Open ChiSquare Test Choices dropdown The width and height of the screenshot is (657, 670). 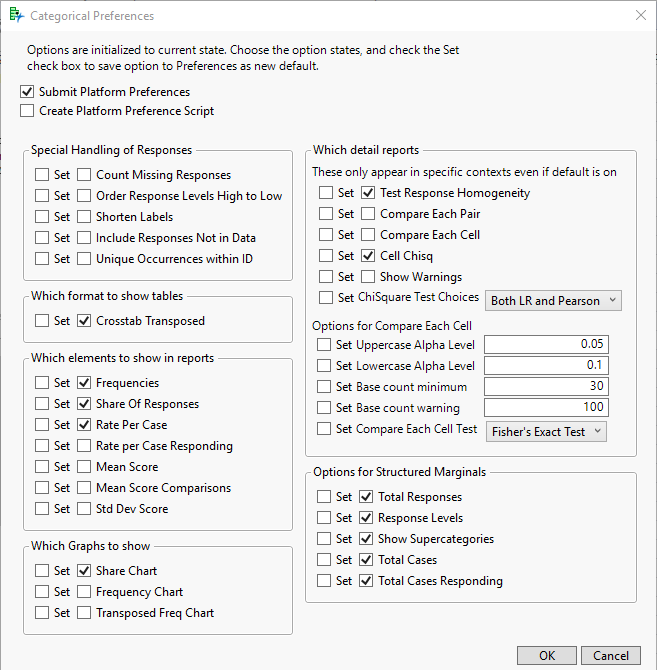coord(553,300)
